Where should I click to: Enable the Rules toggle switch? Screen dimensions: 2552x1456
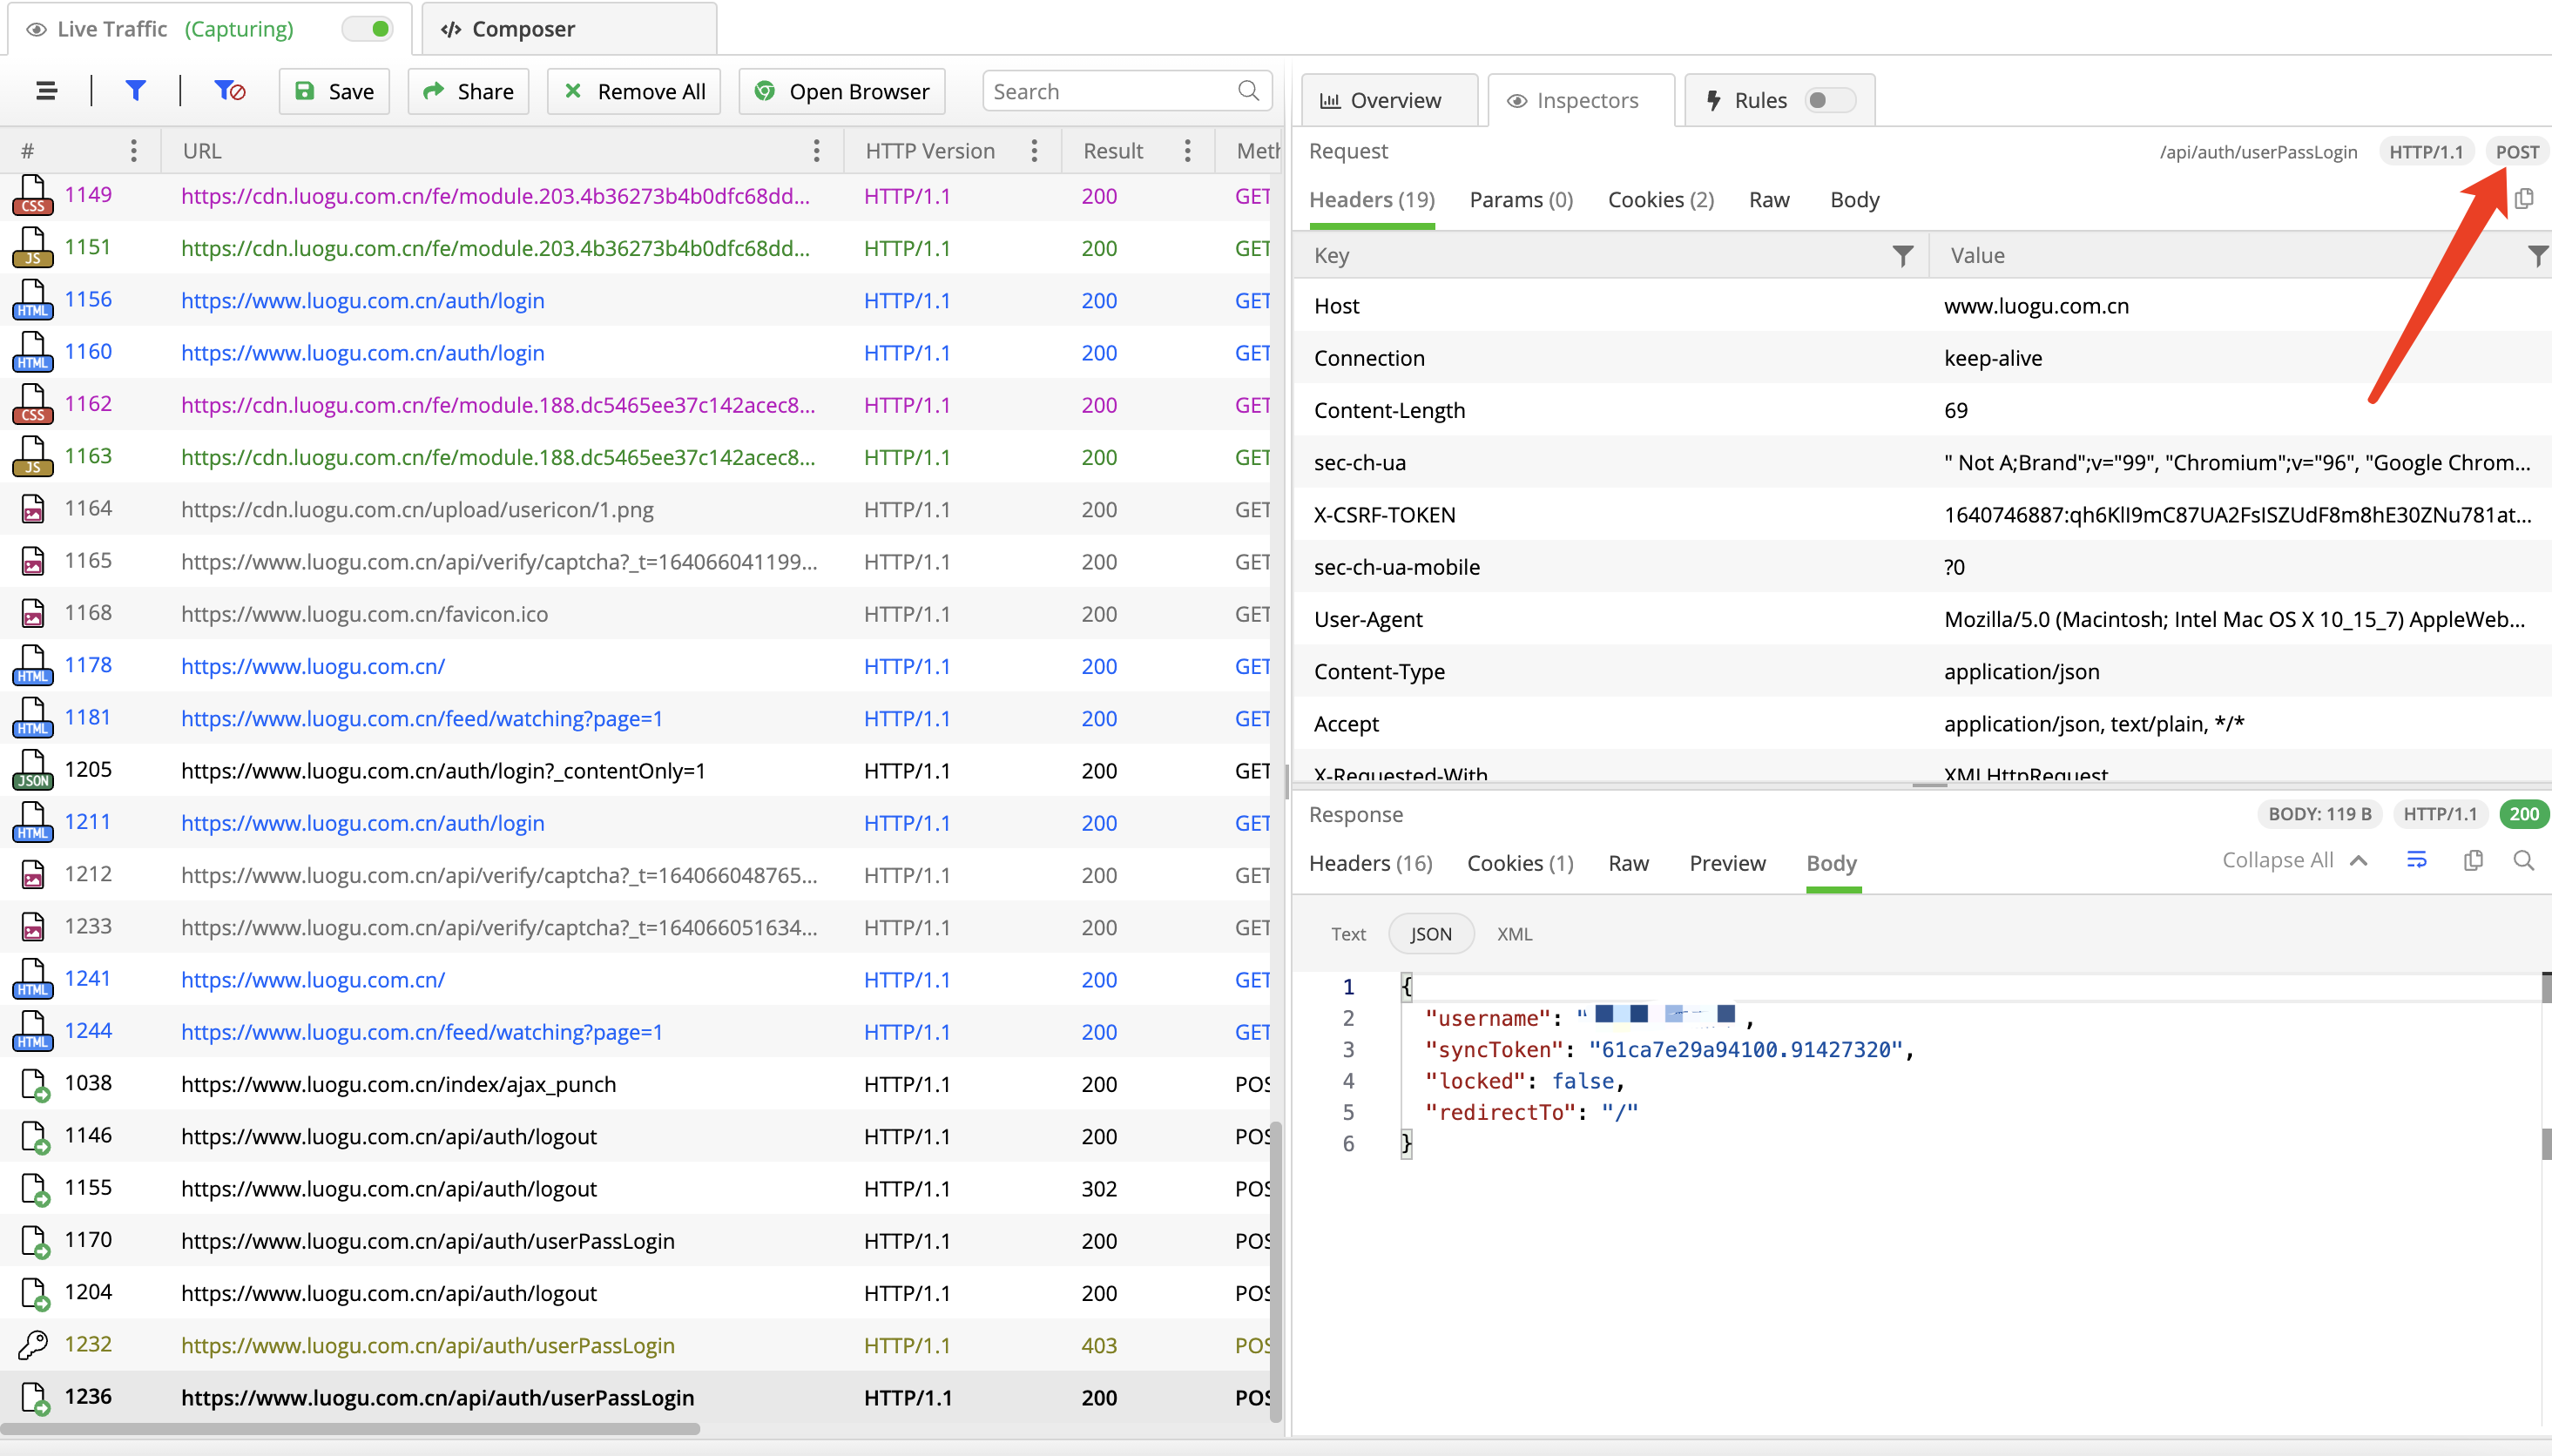[x=1829, y=100]
